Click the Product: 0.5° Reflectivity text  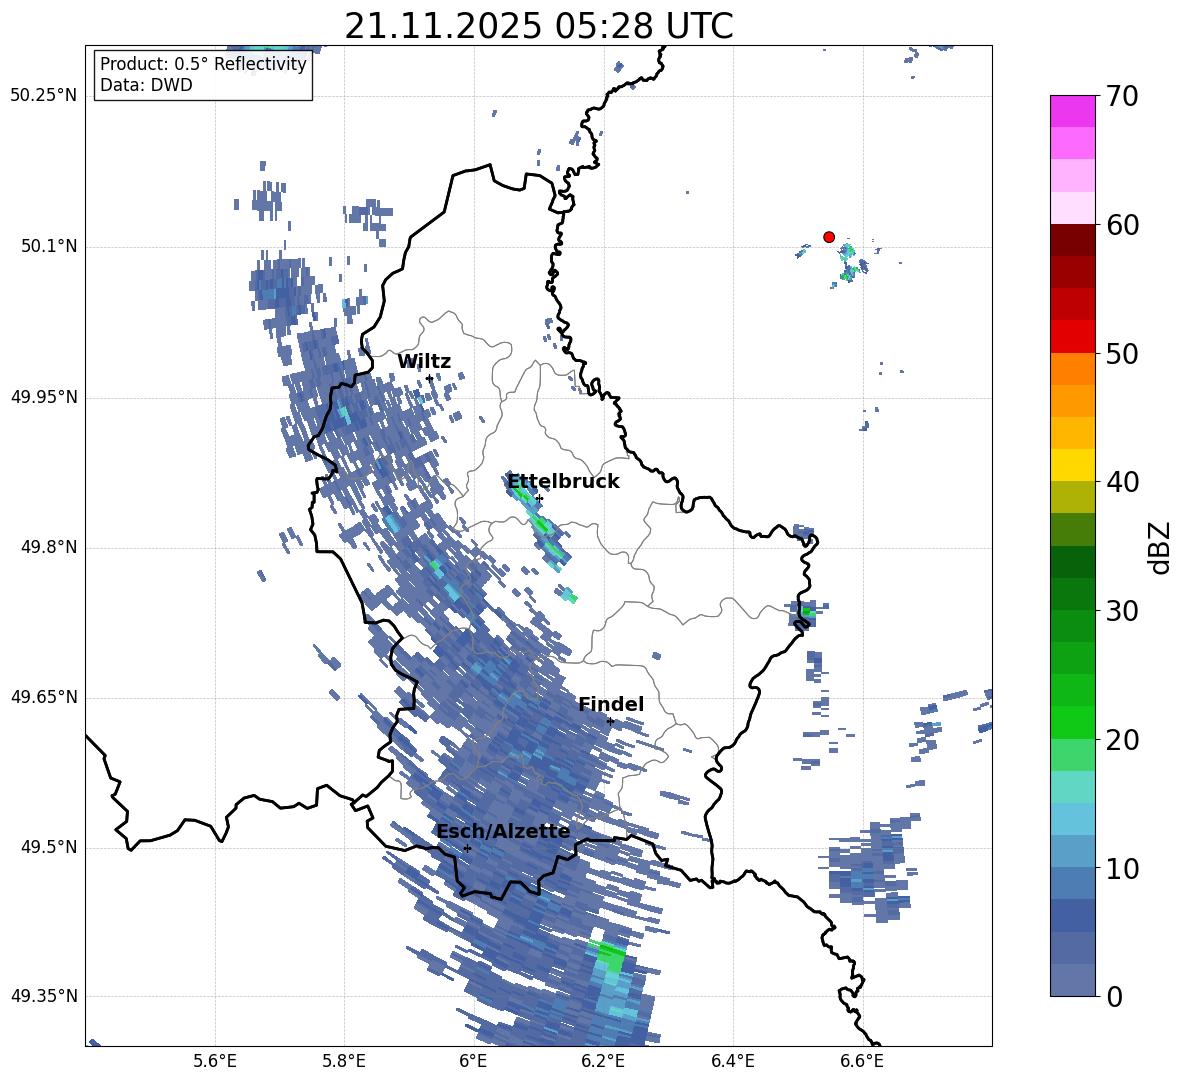click(203, 64)
